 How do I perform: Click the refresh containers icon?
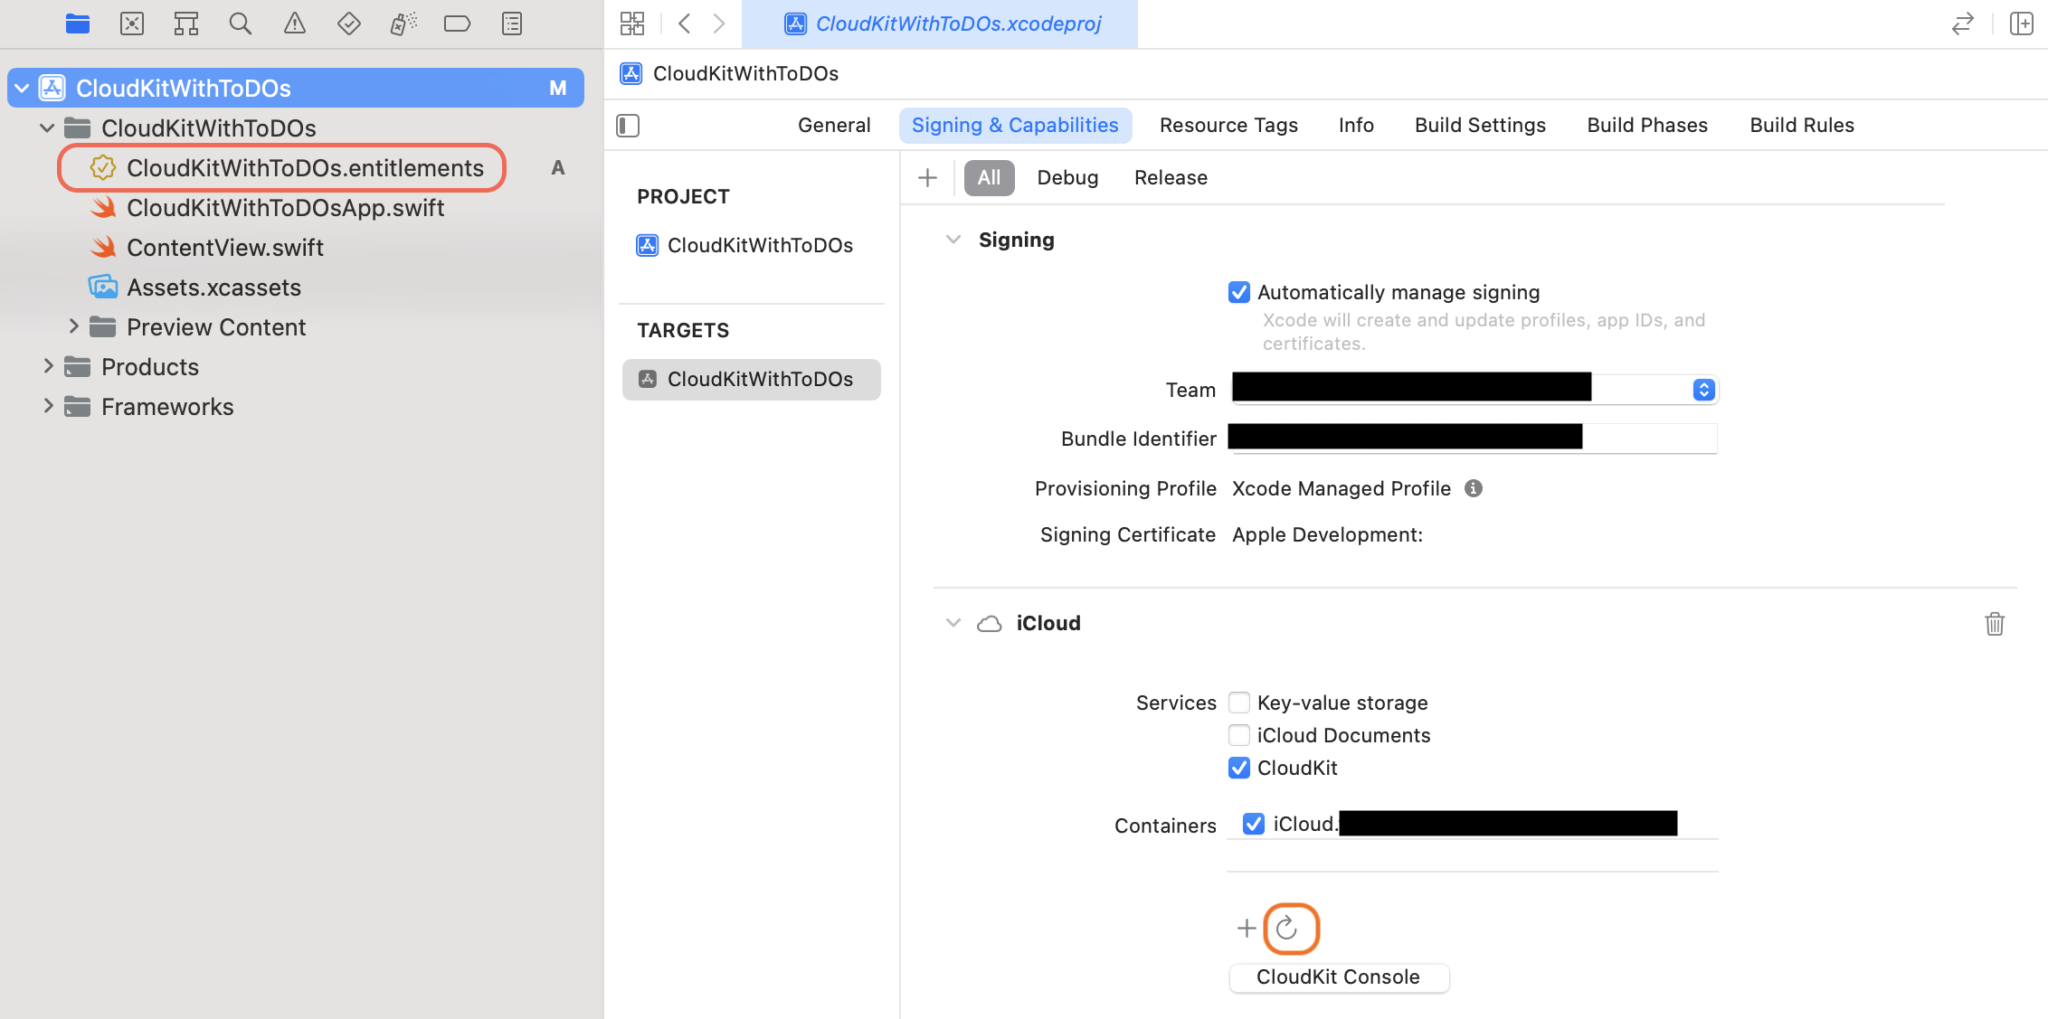click(1288, 928)
